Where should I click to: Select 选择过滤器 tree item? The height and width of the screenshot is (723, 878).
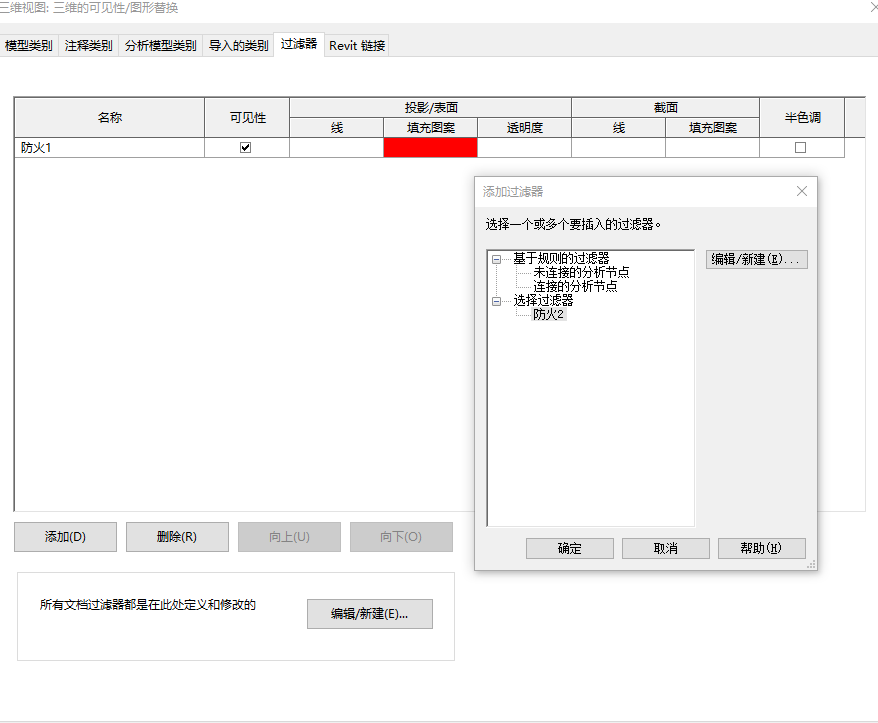543,300
